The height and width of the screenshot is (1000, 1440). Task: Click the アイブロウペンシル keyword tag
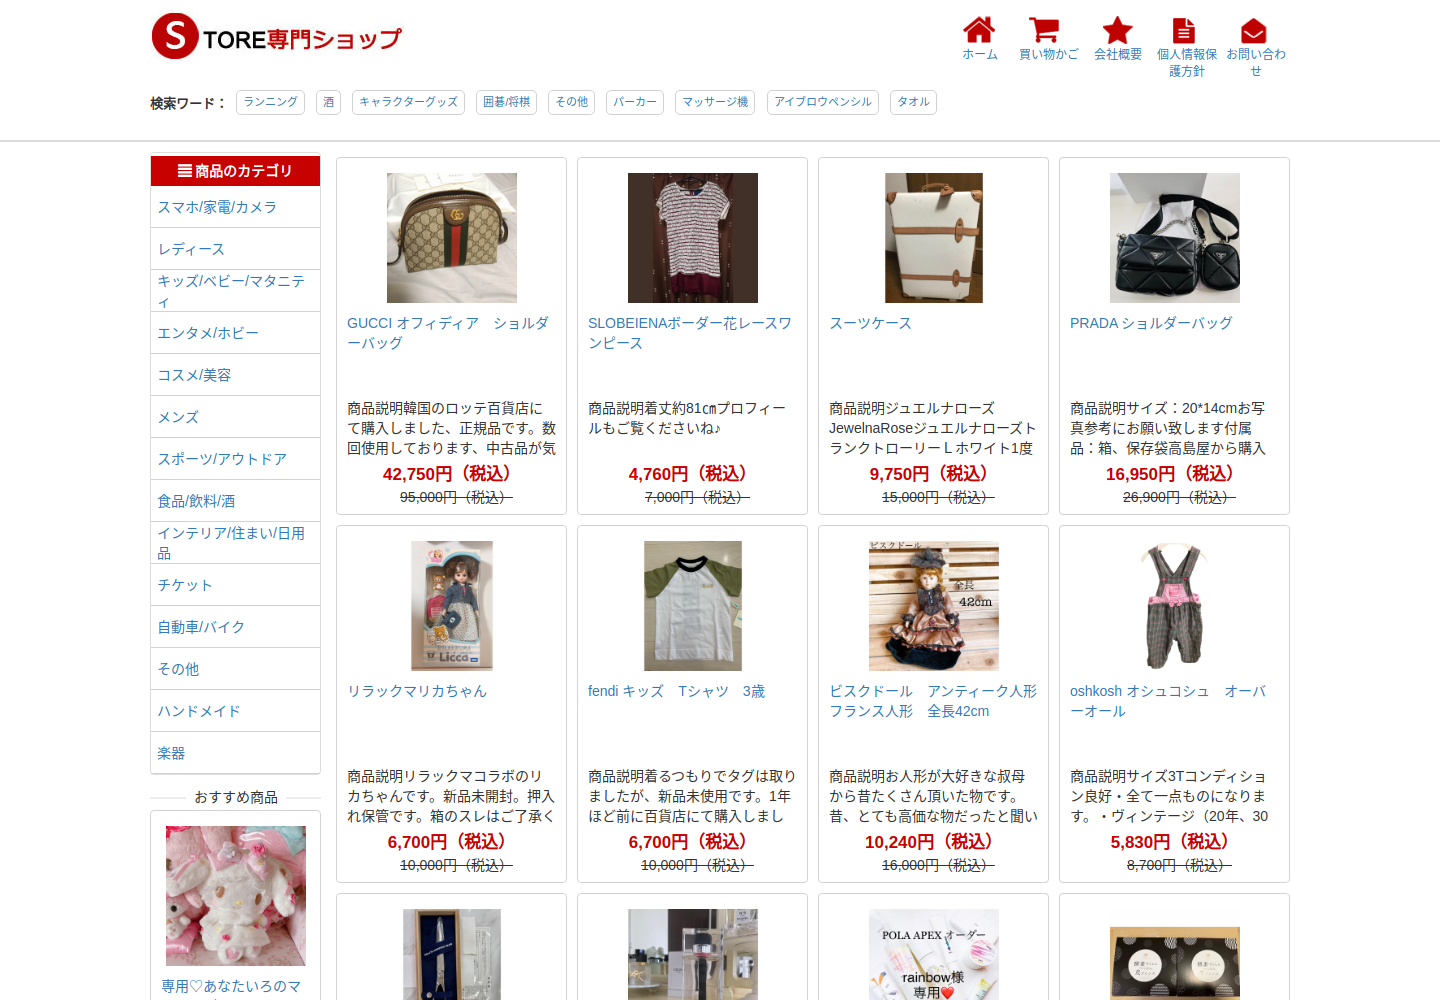[x=823, y=102]
